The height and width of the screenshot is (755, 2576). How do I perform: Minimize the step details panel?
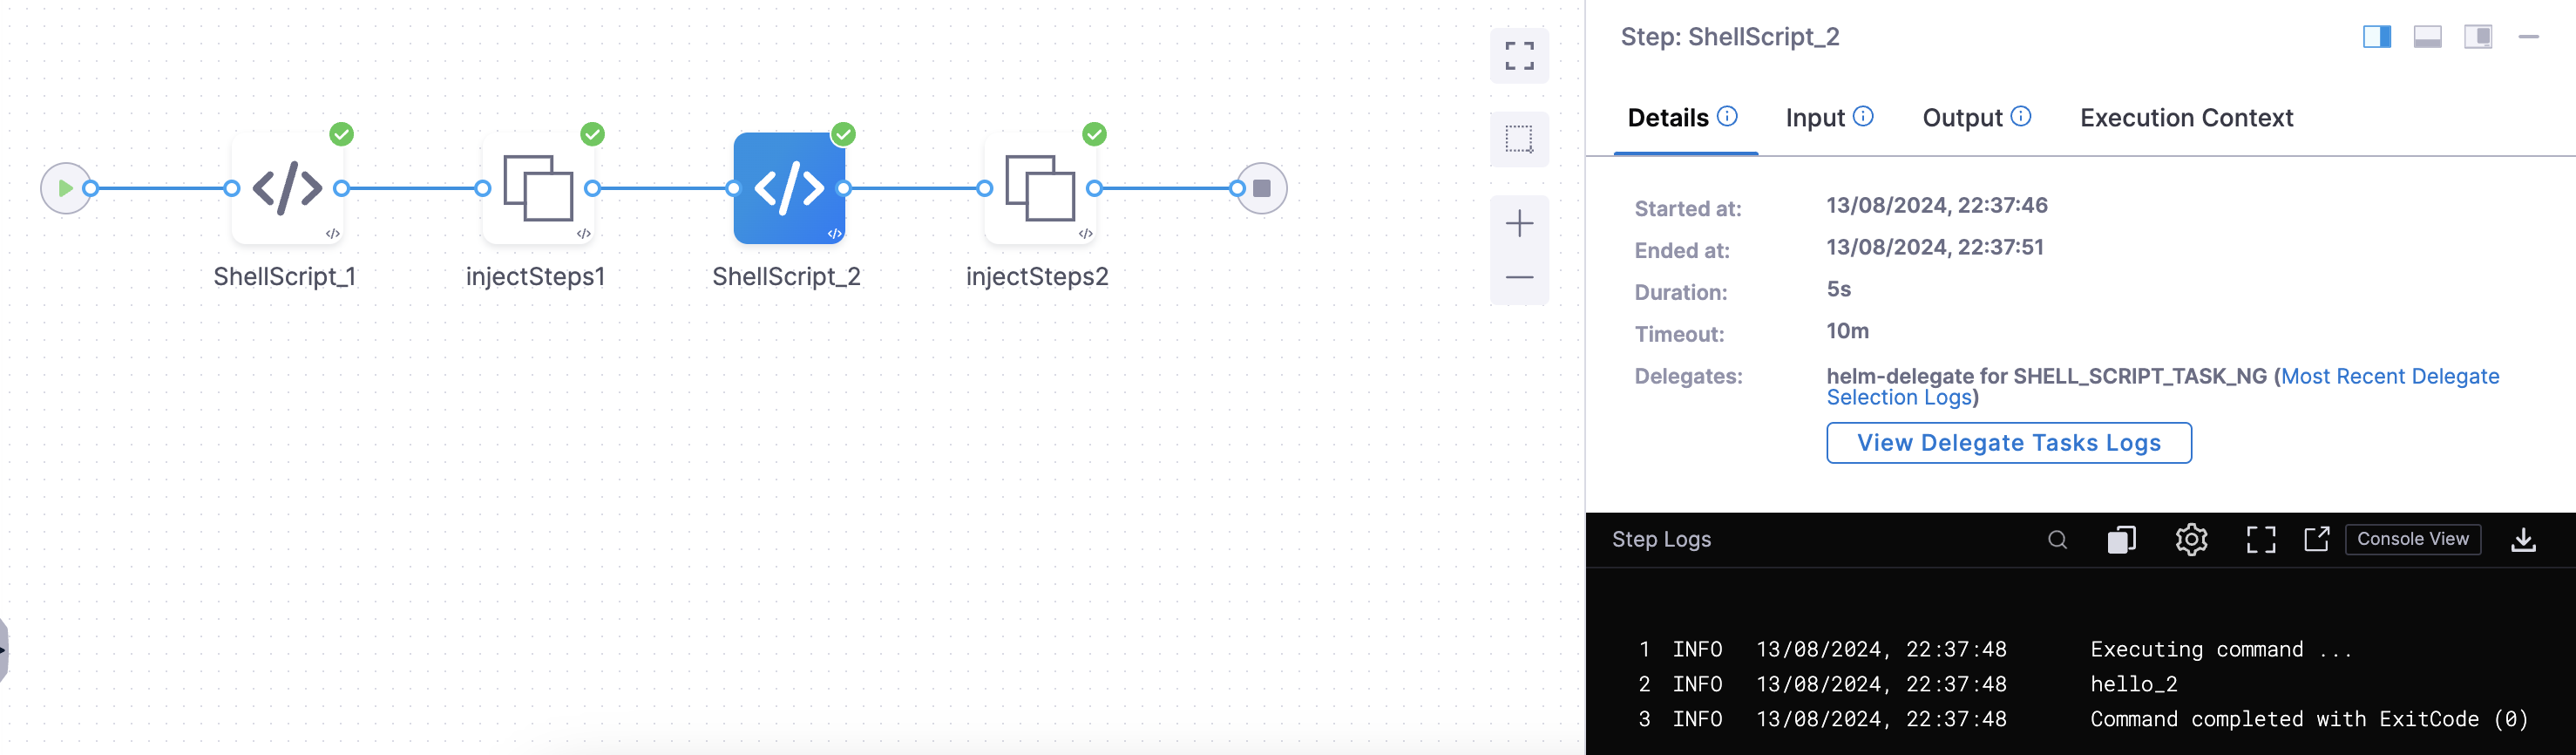point(2528,37)
